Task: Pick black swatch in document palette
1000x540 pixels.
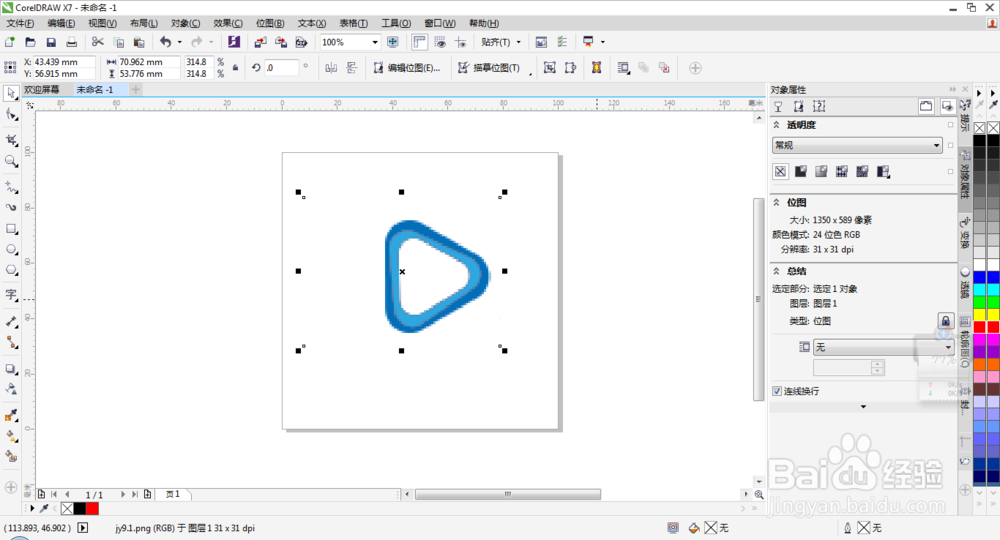Action: (80, 509)
